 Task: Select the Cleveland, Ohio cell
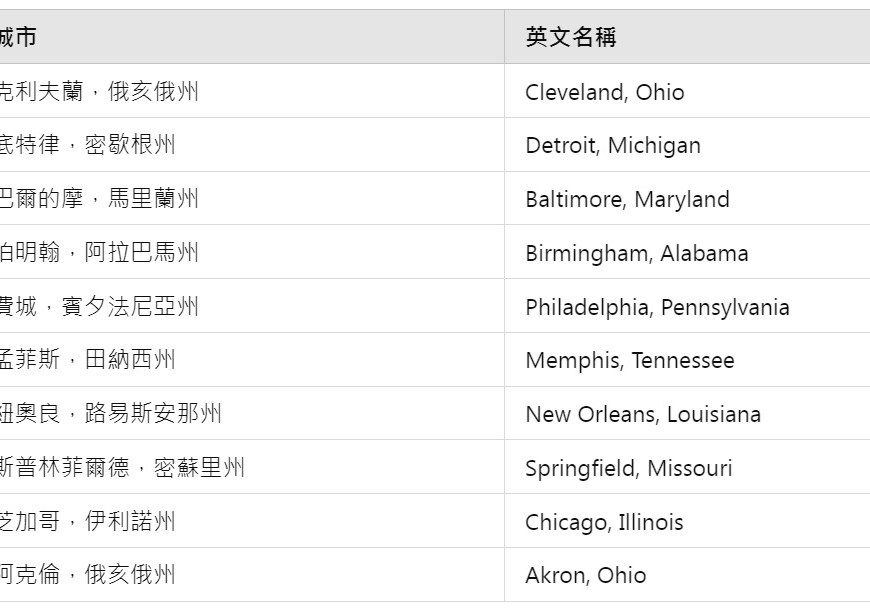tap(605, 92)
